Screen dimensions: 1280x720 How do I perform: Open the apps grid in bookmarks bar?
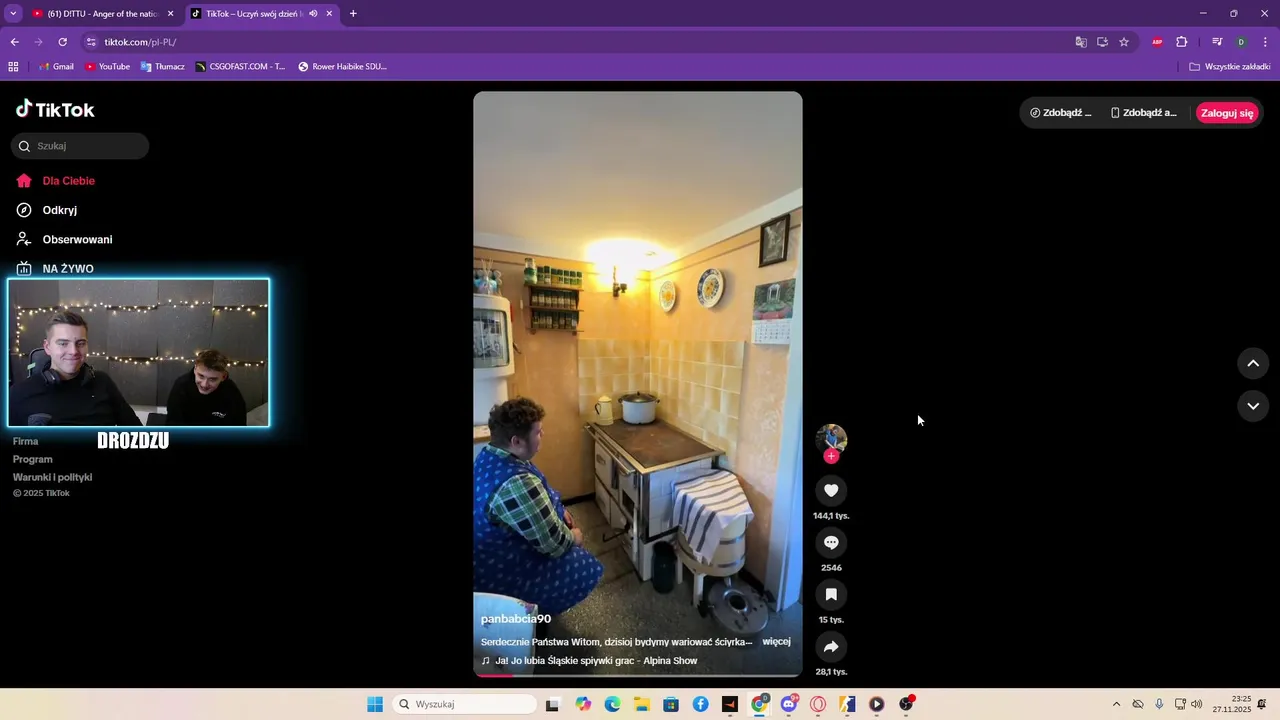coord(13,67)
